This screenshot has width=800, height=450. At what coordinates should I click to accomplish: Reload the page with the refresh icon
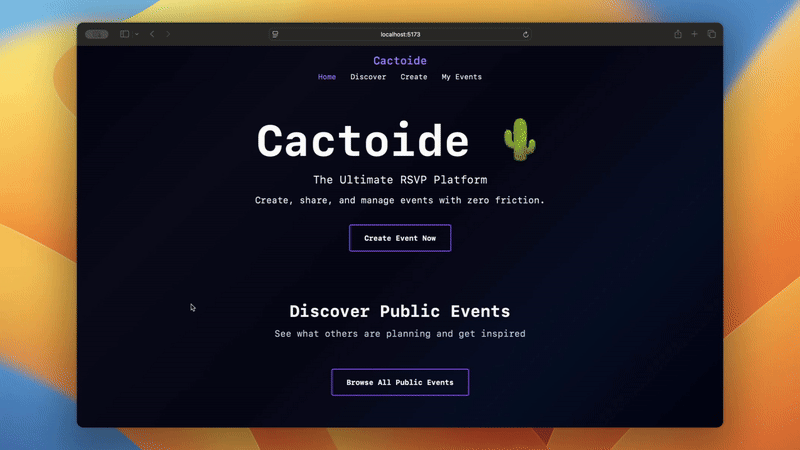526,34
